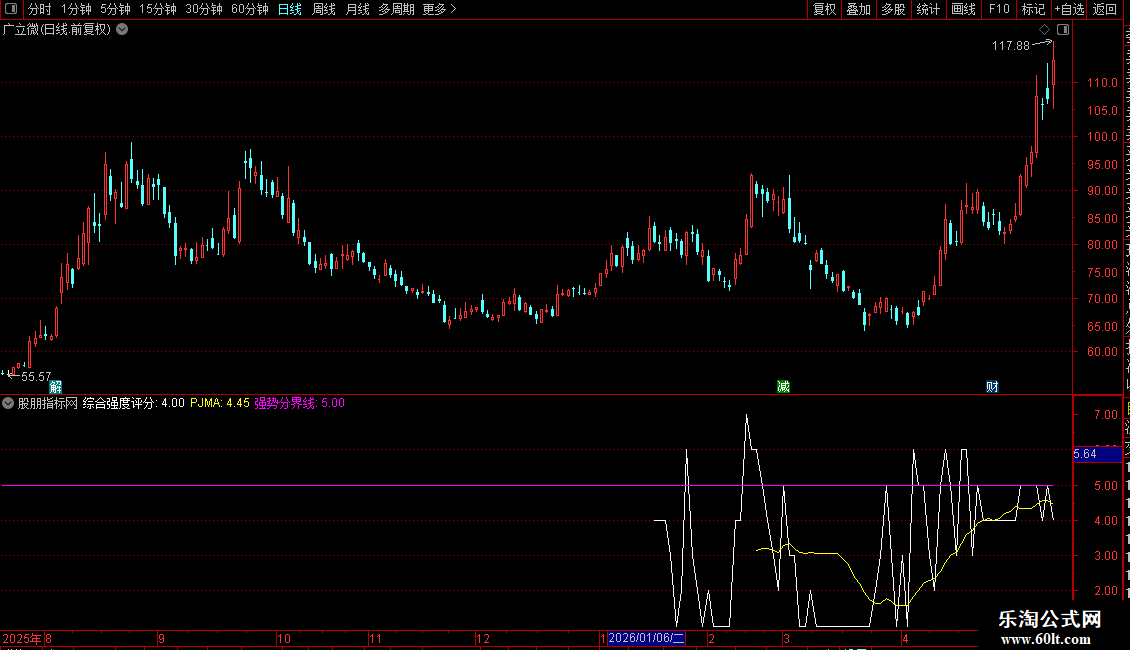Open the 画线 drawing tools
The height and width of the screenshot is (650, 1130).
click(964, 9)
